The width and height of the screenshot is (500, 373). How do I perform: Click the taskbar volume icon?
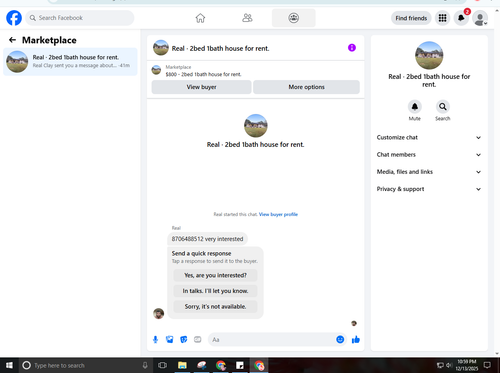click(449, 365)
